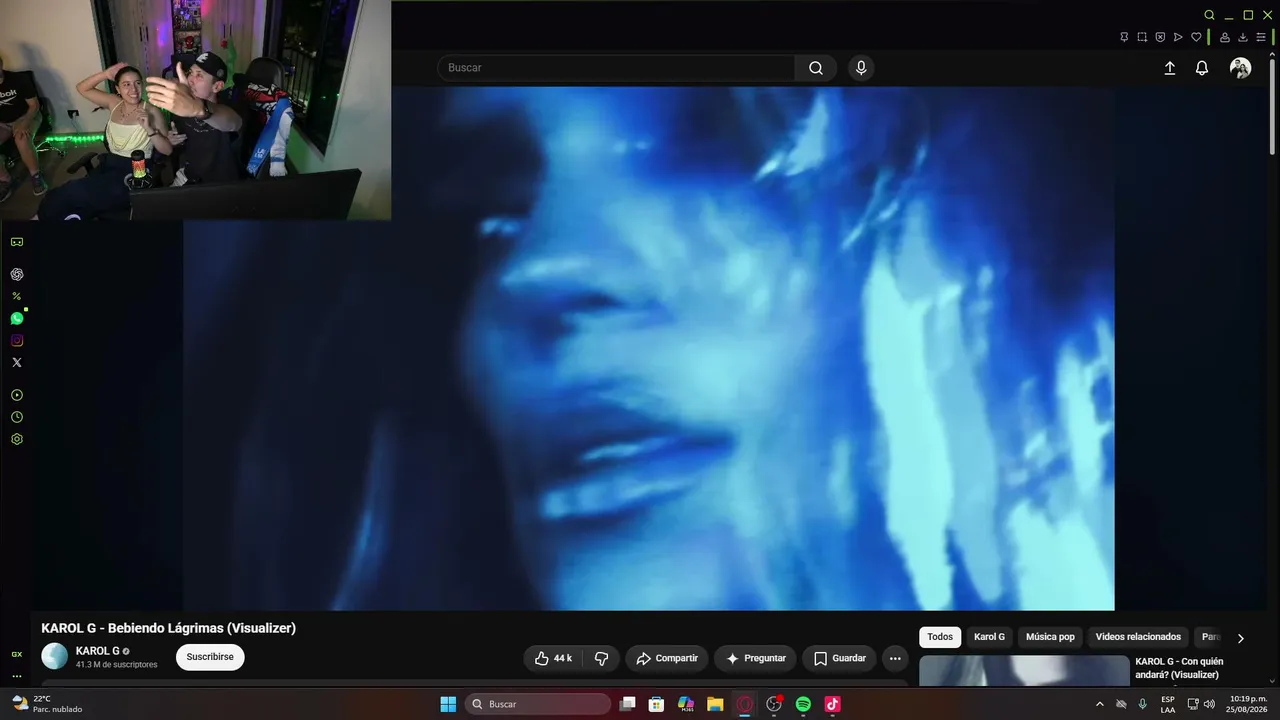Open browser history clock icon in sidebar
1280x720 pixels.
17,417
